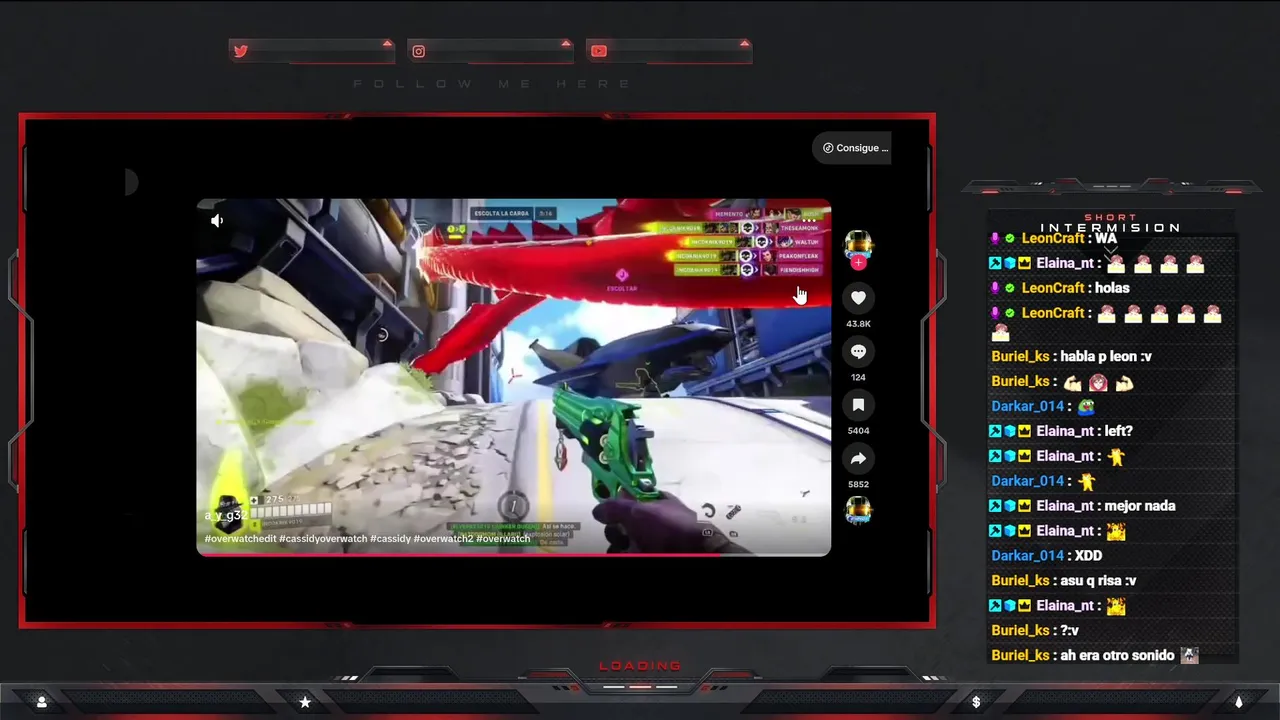This screenshot has width=1280, height=720.
Task: Click the person icon in bottom bar
Action: (42, 702)
